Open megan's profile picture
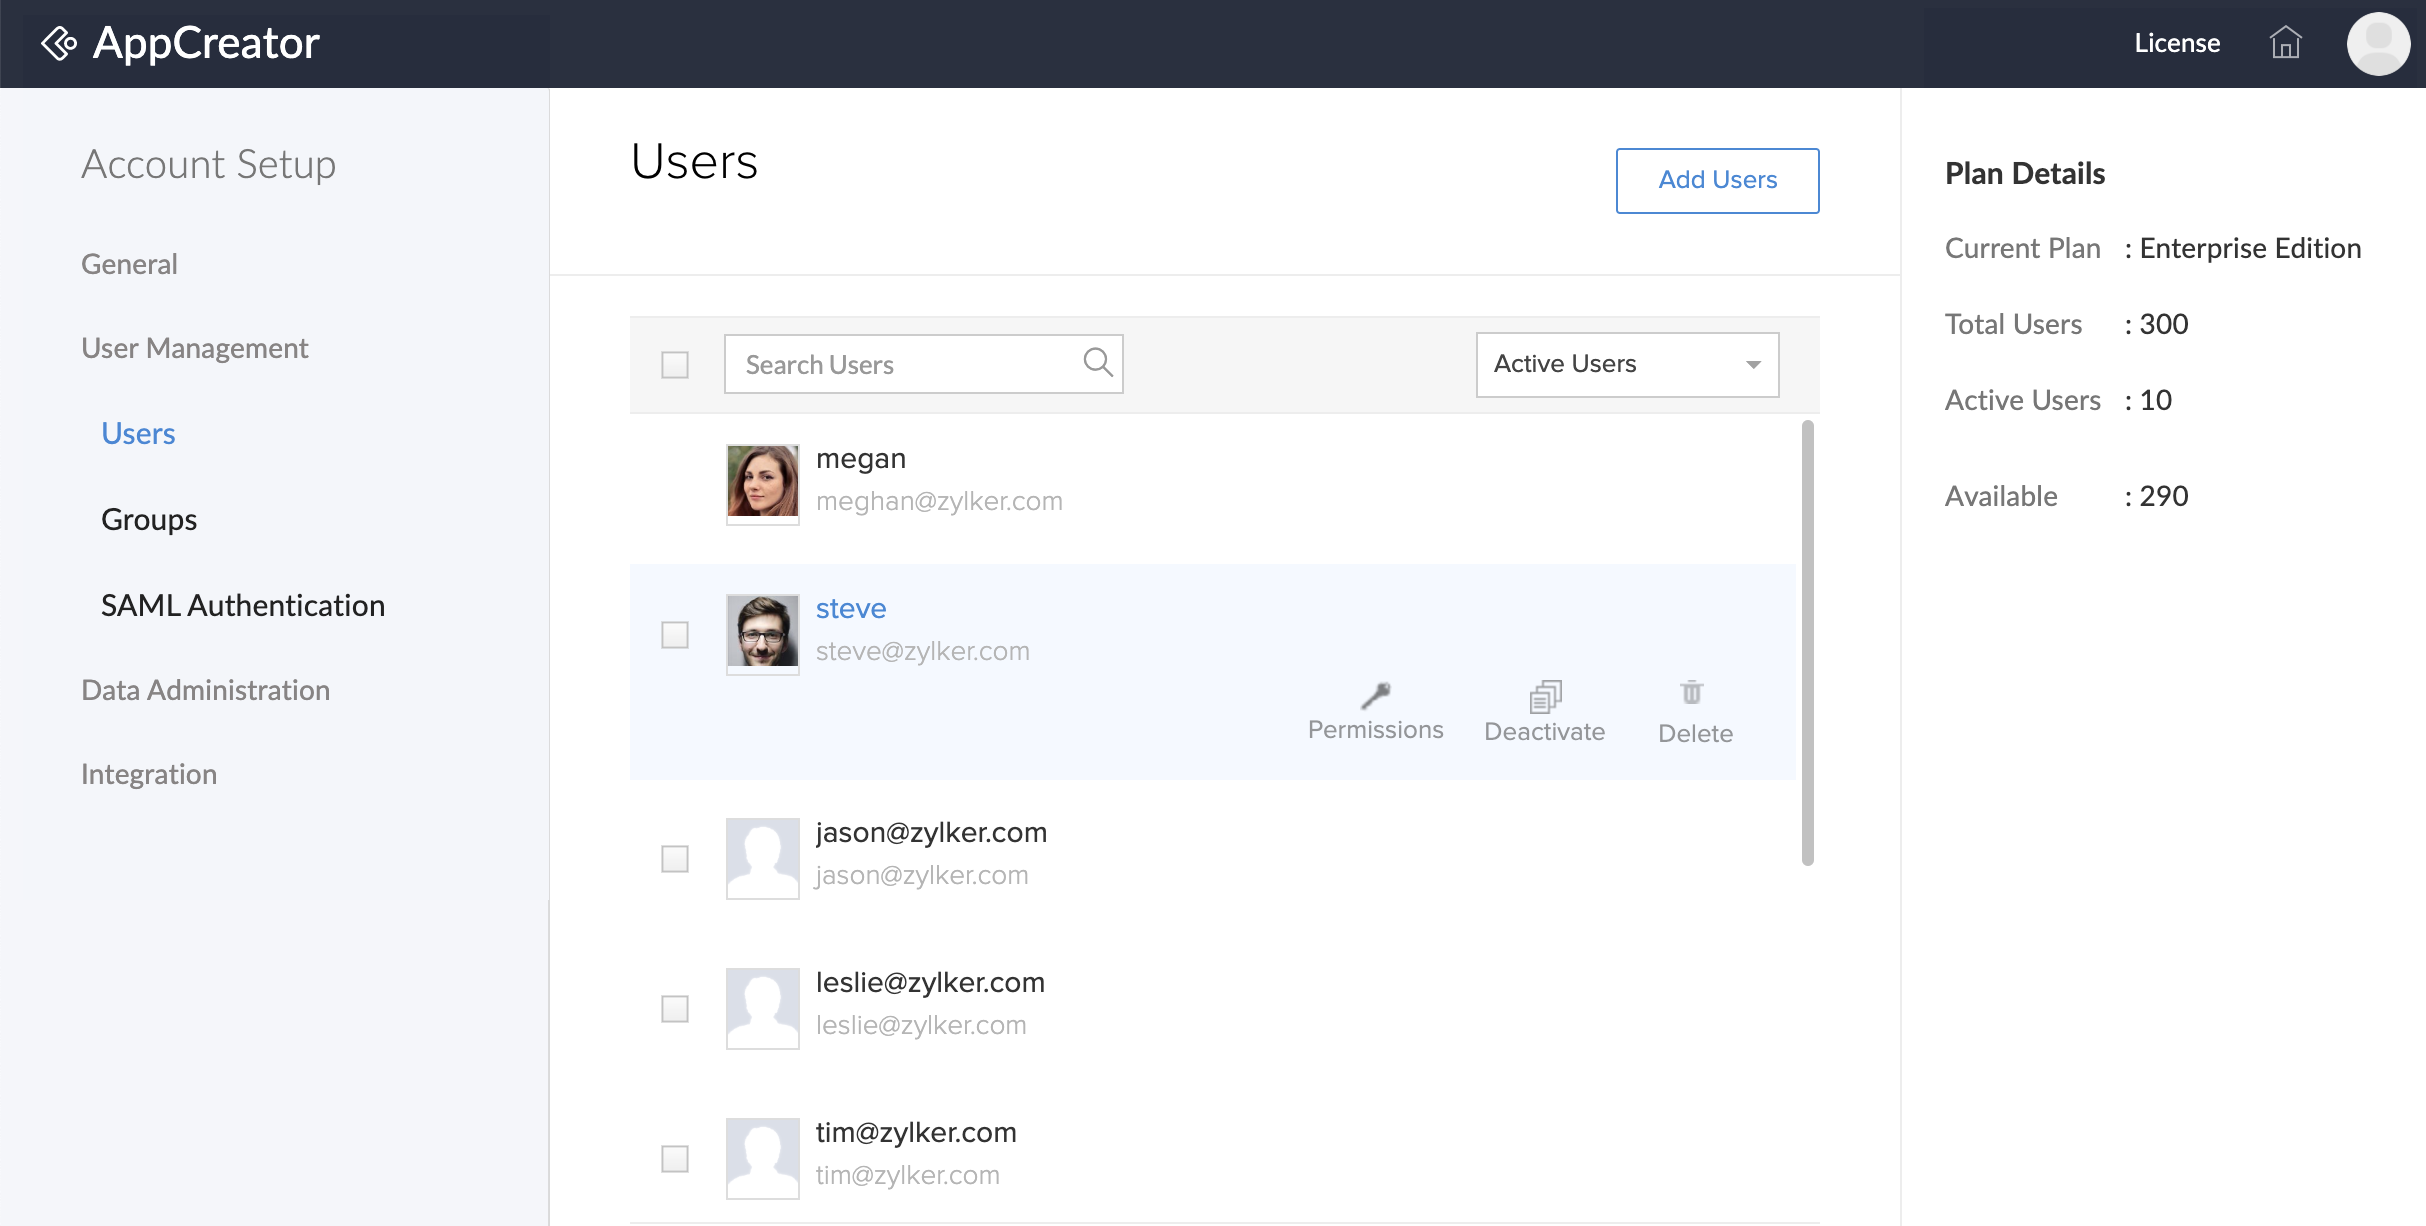 click(x=762, y=483)
